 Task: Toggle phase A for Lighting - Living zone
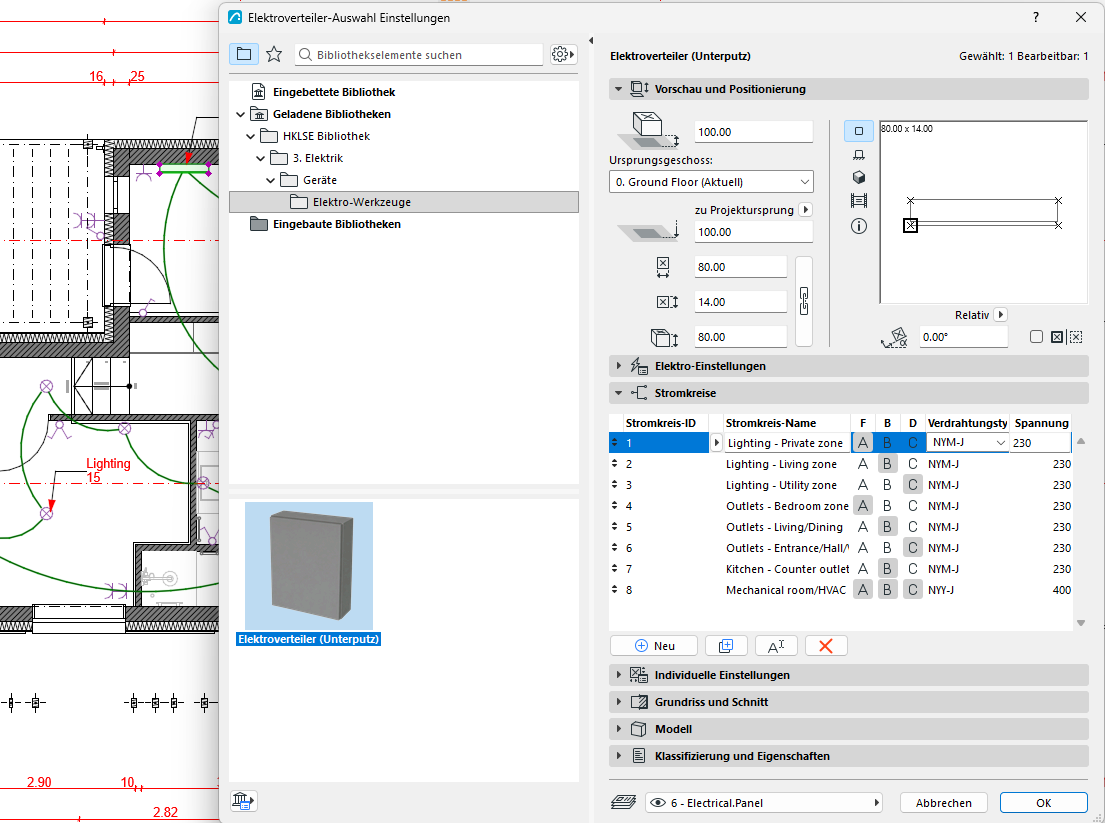pos(863,464)
